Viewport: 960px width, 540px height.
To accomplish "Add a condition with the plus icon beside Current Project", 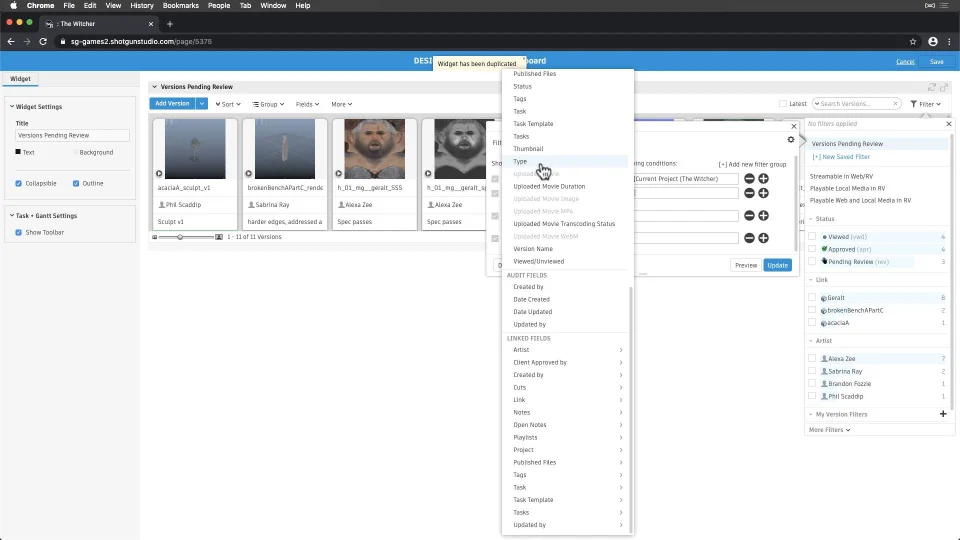I will point(763,179).
